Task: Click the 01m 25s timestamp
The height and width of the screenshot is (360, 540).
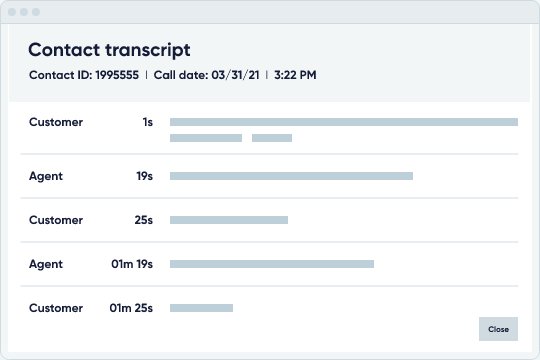Action: tap(131, 308)
